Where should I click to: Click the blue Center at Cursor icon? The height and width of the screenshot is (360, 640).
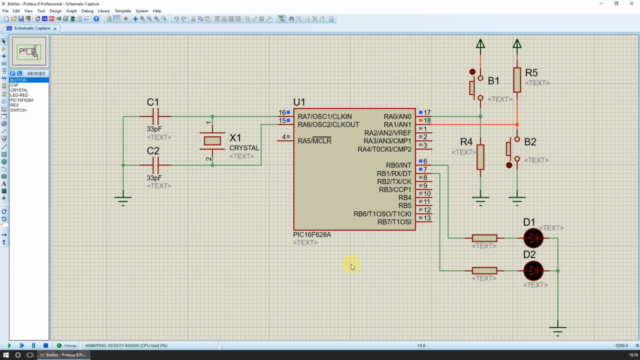[135, 19]
